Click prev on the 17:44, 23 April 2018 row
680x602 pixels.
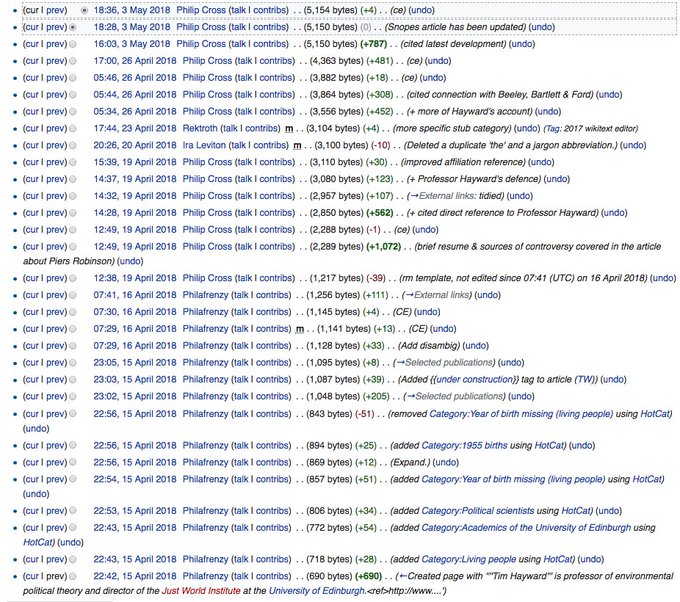[x=56, y=128]
